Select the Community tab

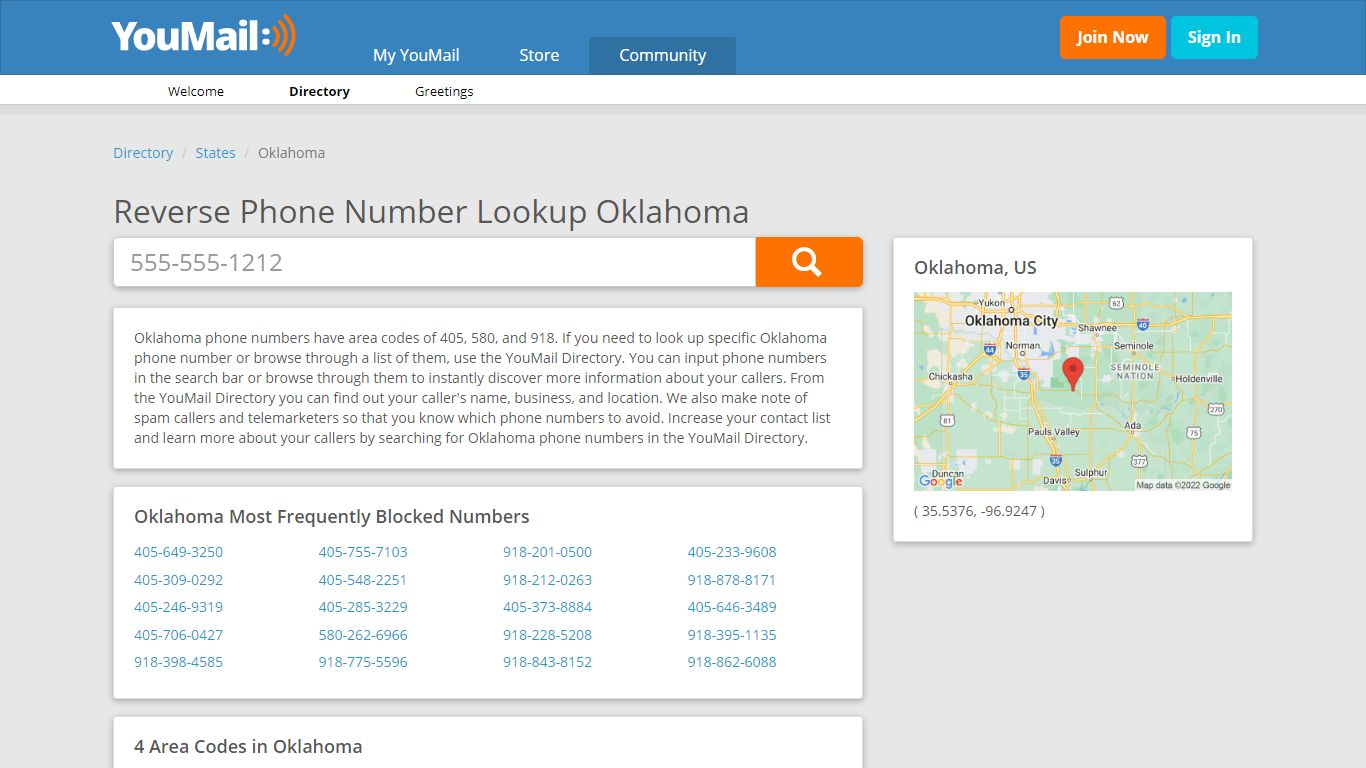(x=662, y=55)
